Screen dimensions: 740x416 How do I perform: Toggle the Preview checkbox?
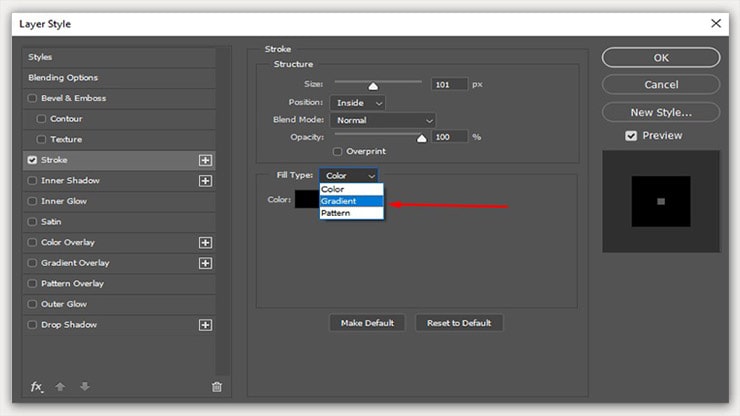tap(631, 136)
